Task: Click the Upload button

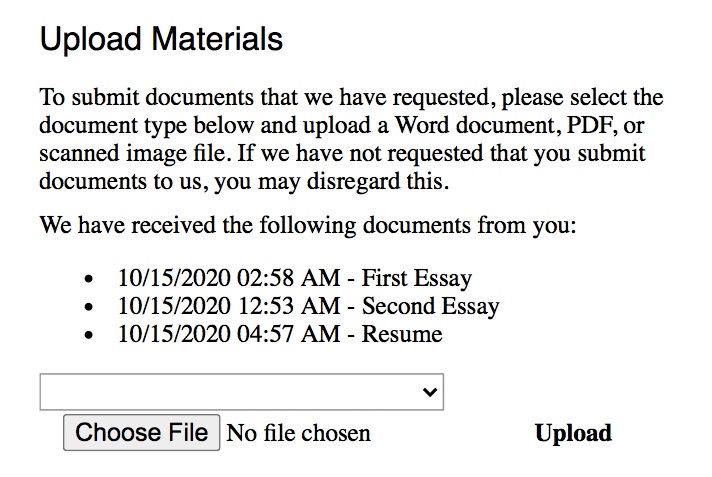Action: [x=573, y=433]
